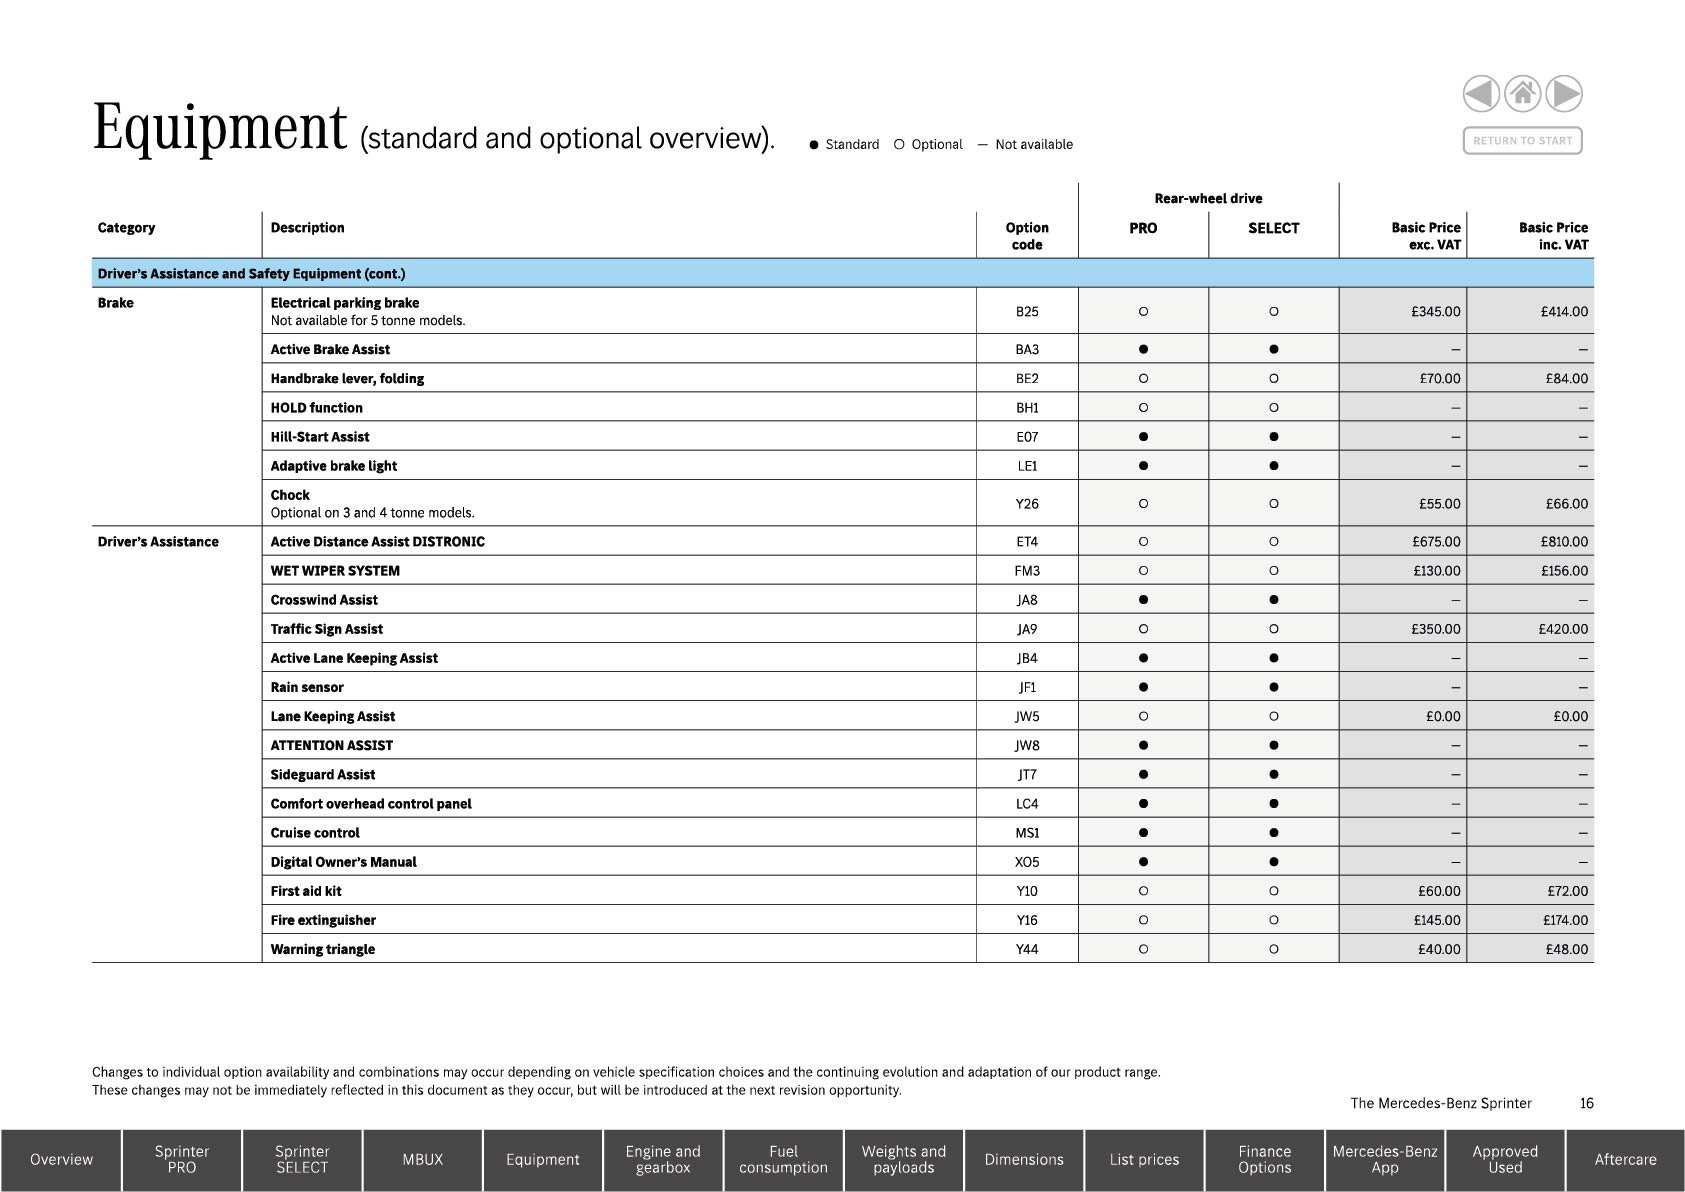
Task: Open the Finance Options tab
Action: click(1264, 1160)
